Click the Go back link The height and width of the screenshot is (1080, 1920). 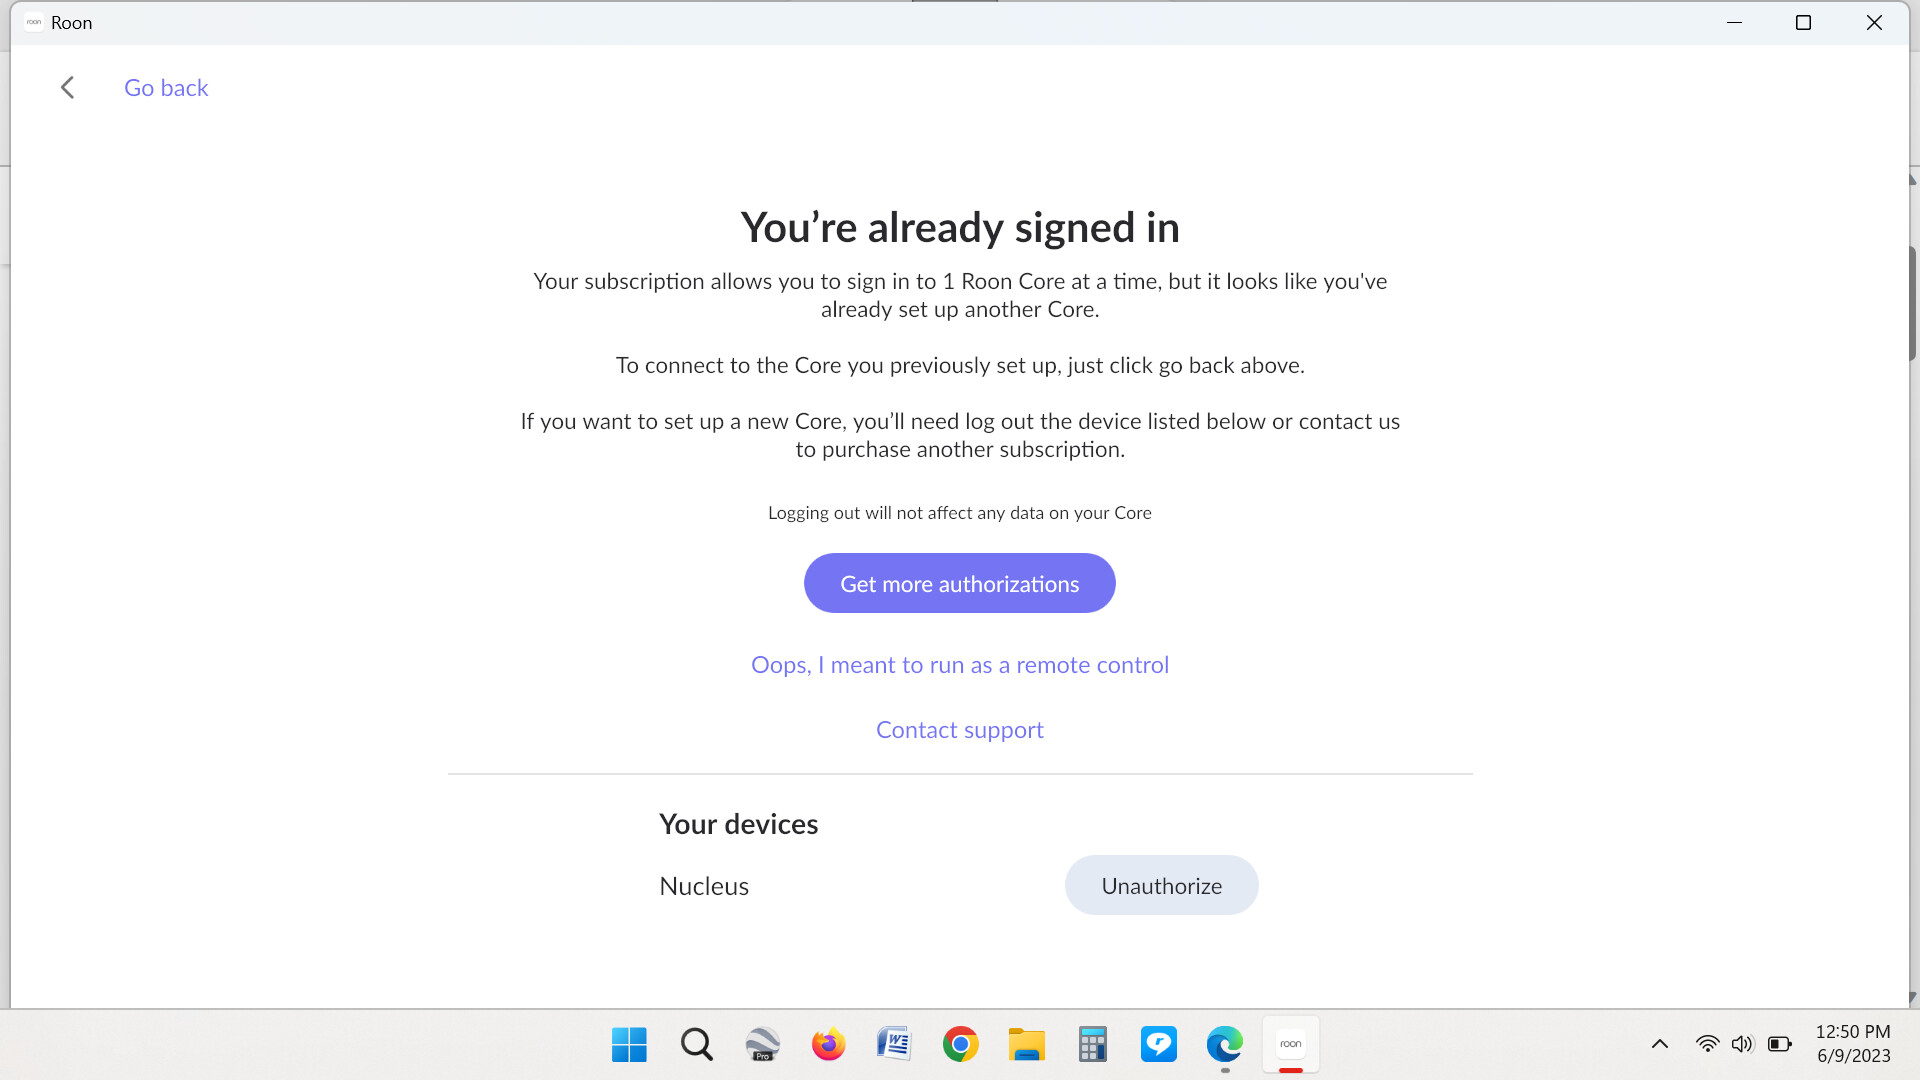pos(166,88)
